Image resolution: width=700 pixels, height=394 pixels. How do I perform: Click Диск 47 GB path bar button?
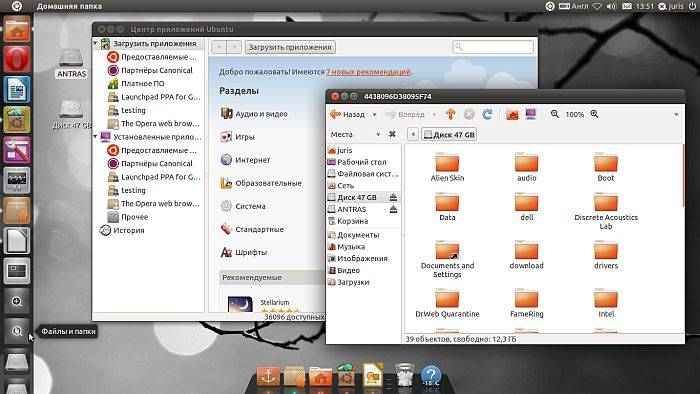tap(449, 134)
